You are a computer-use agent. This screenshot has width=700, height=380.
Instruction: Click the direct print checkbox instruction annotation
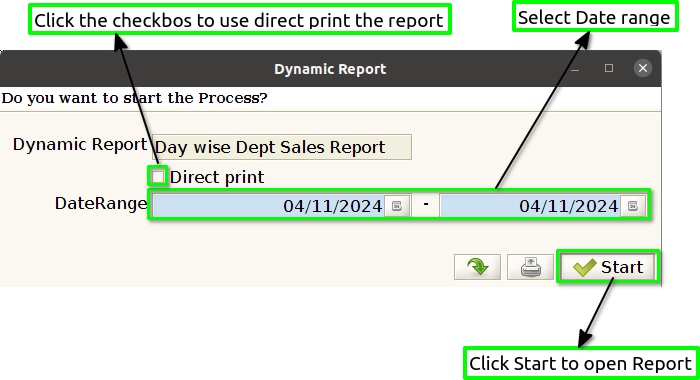point(240,20)
